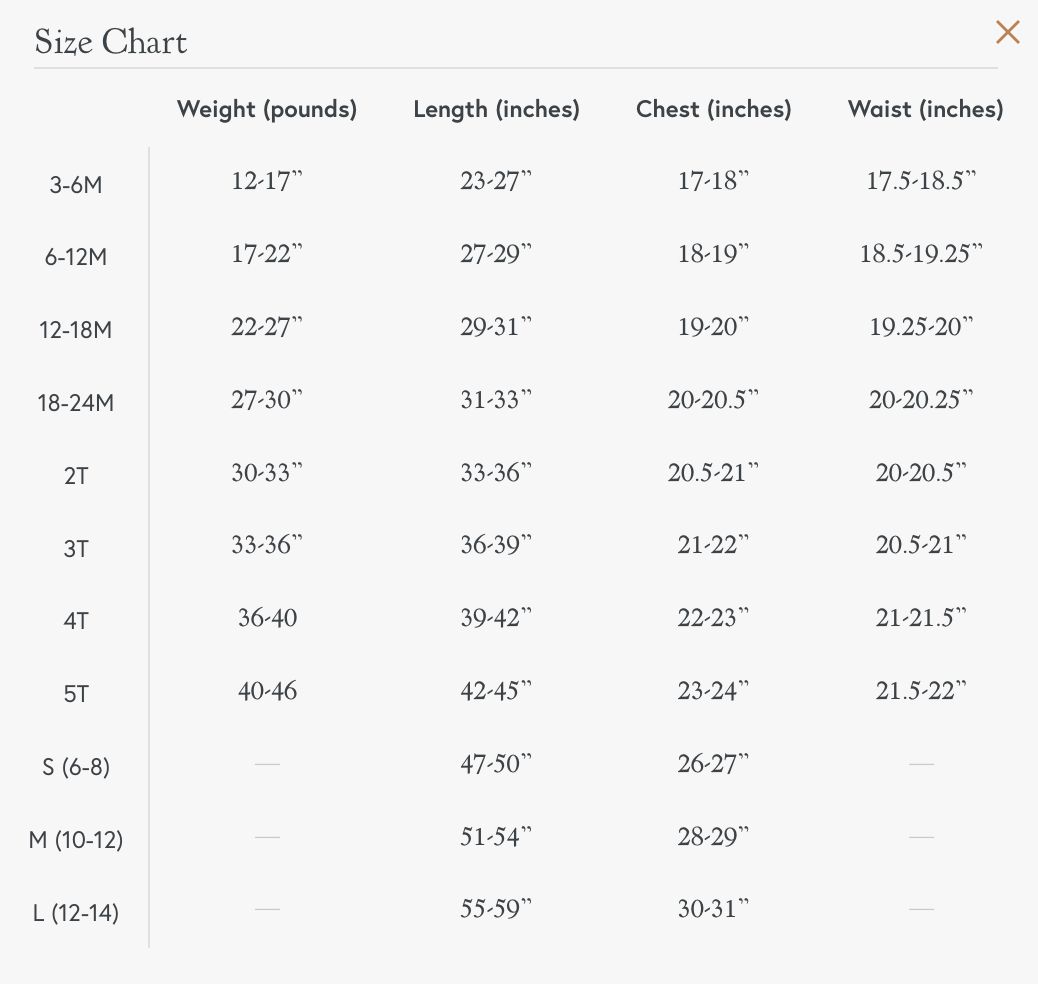Select the 55-59” length value
Image resolution: width=1038 pixels, height=984 pixels.
coord(496,909)
